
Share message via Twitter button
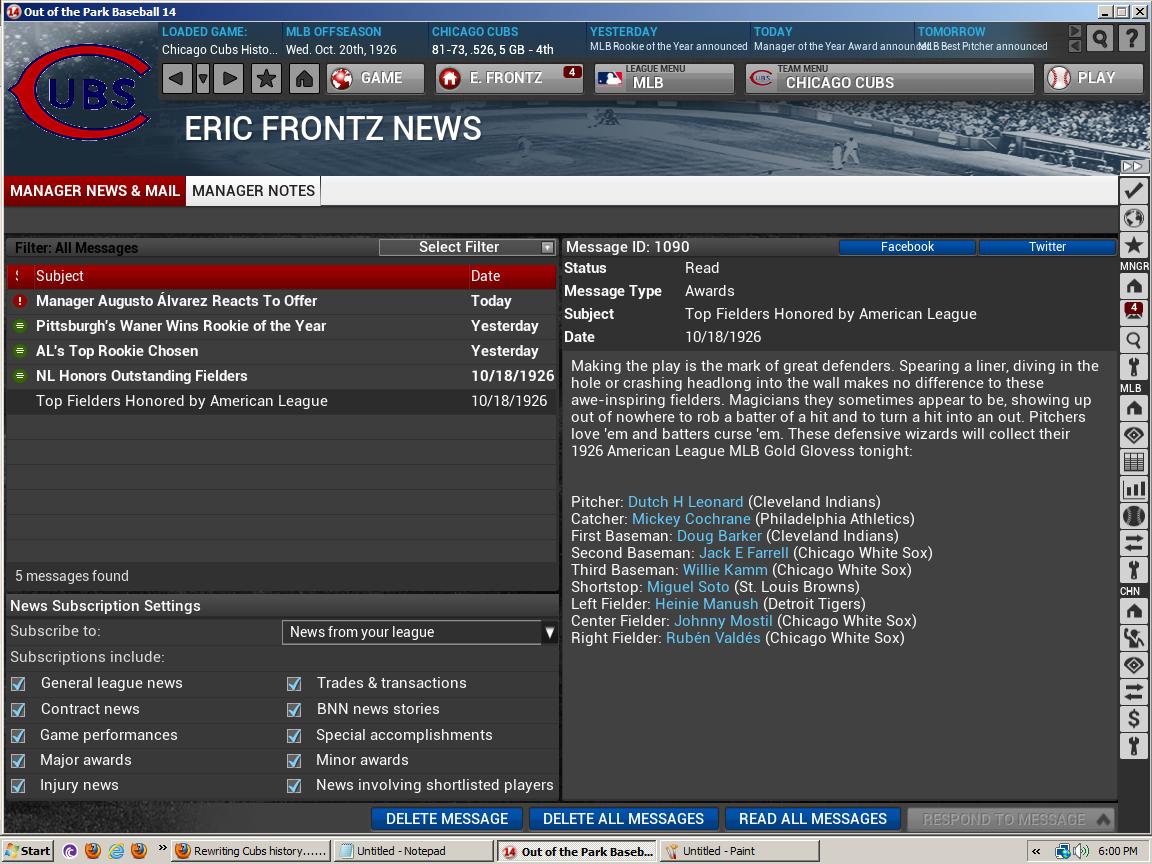tap(1047, 247)
